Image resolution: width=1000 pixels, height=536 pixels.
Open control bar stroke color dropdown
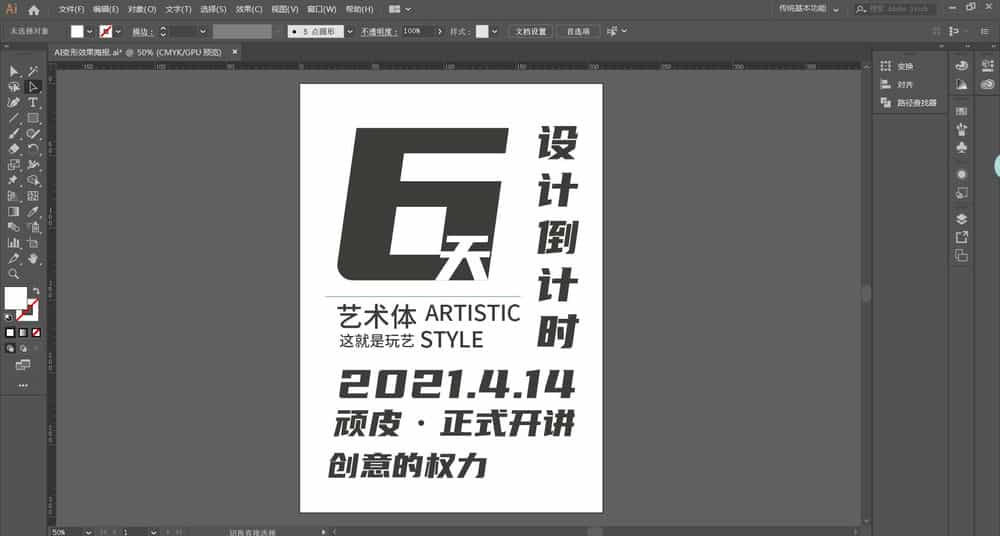[x=118, y=31]
